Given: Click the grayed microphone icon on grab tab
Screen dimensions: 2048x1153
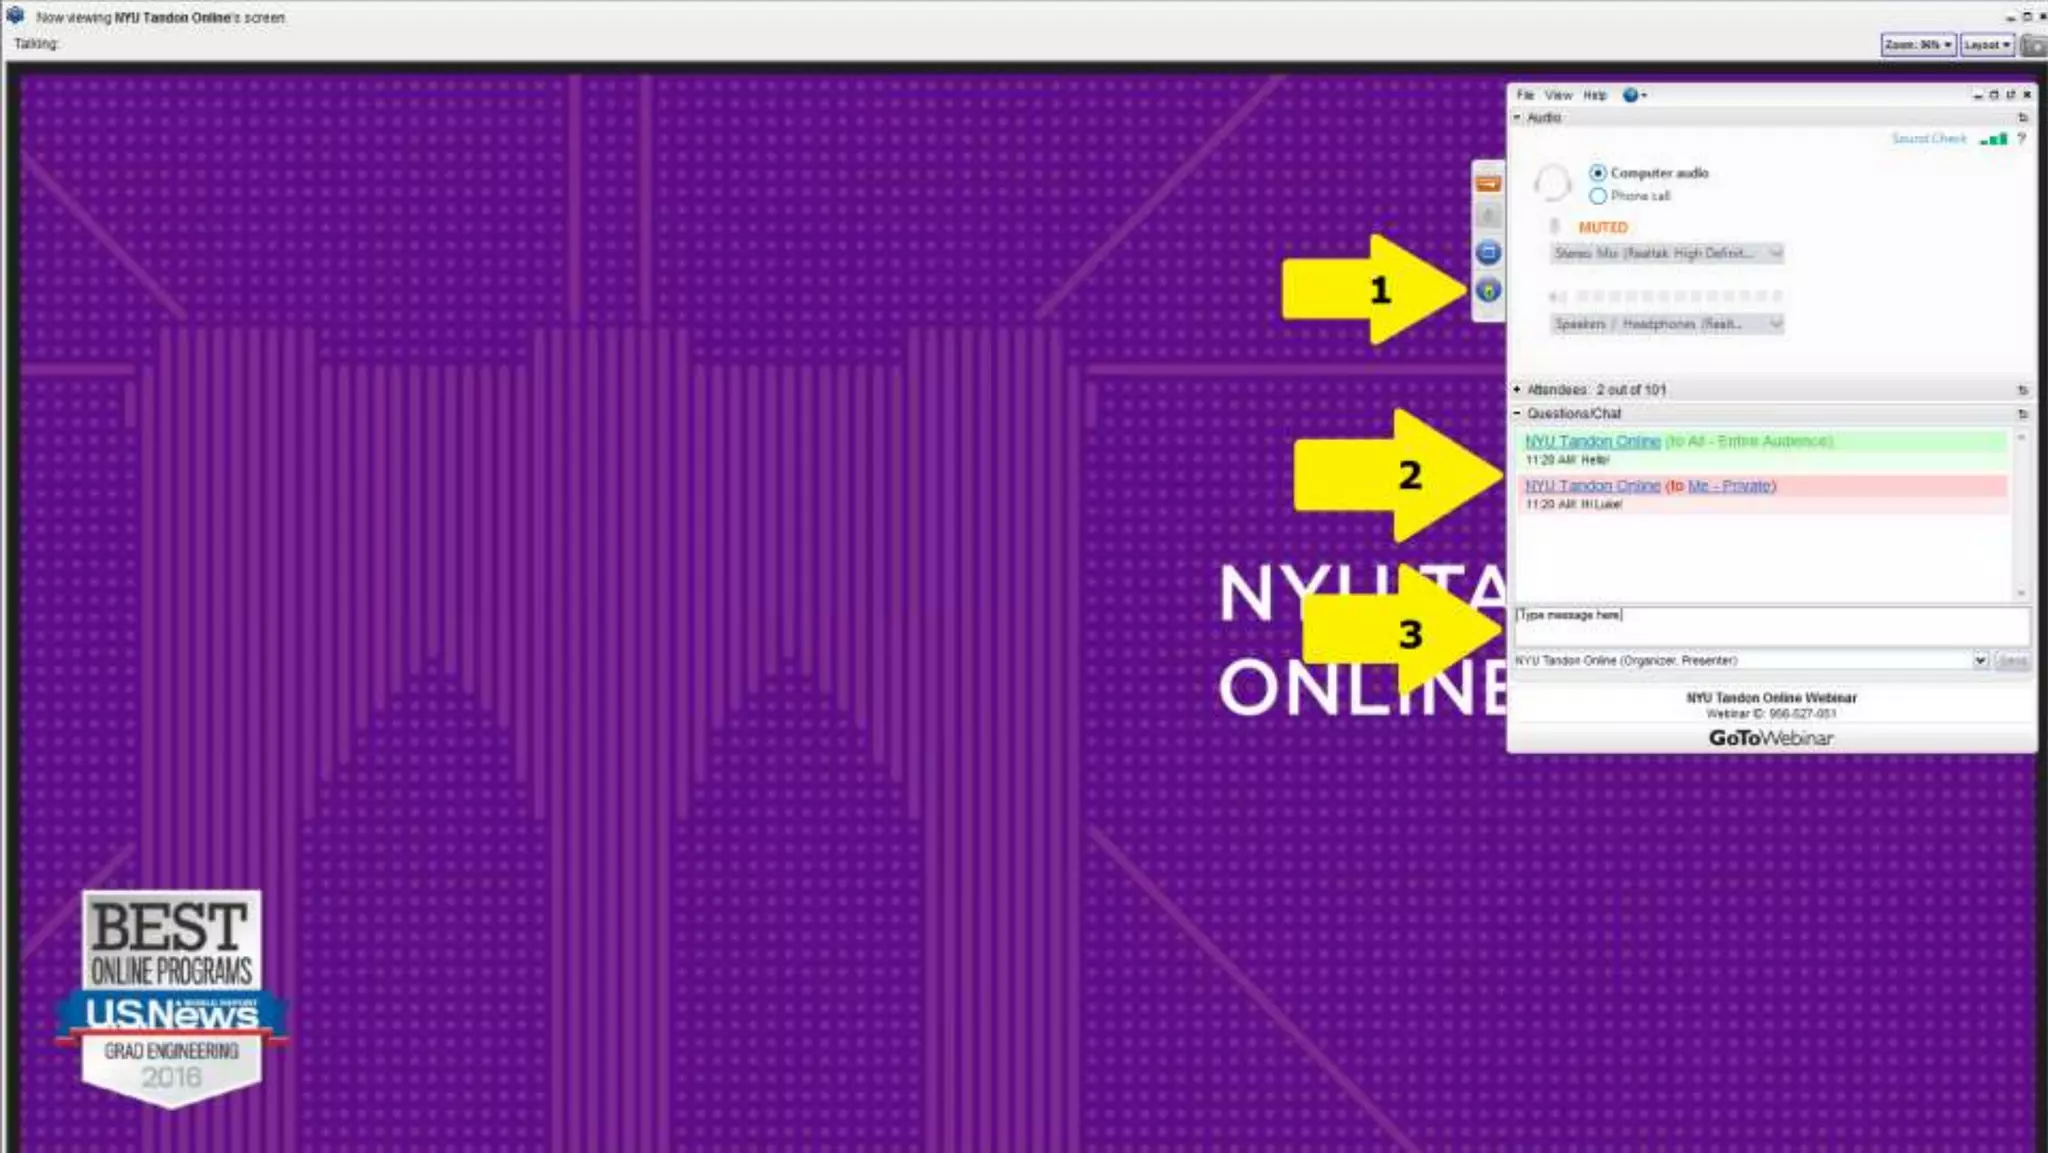Looking at the screenshot, I should pyautogui.click(x=1488, y=217).
